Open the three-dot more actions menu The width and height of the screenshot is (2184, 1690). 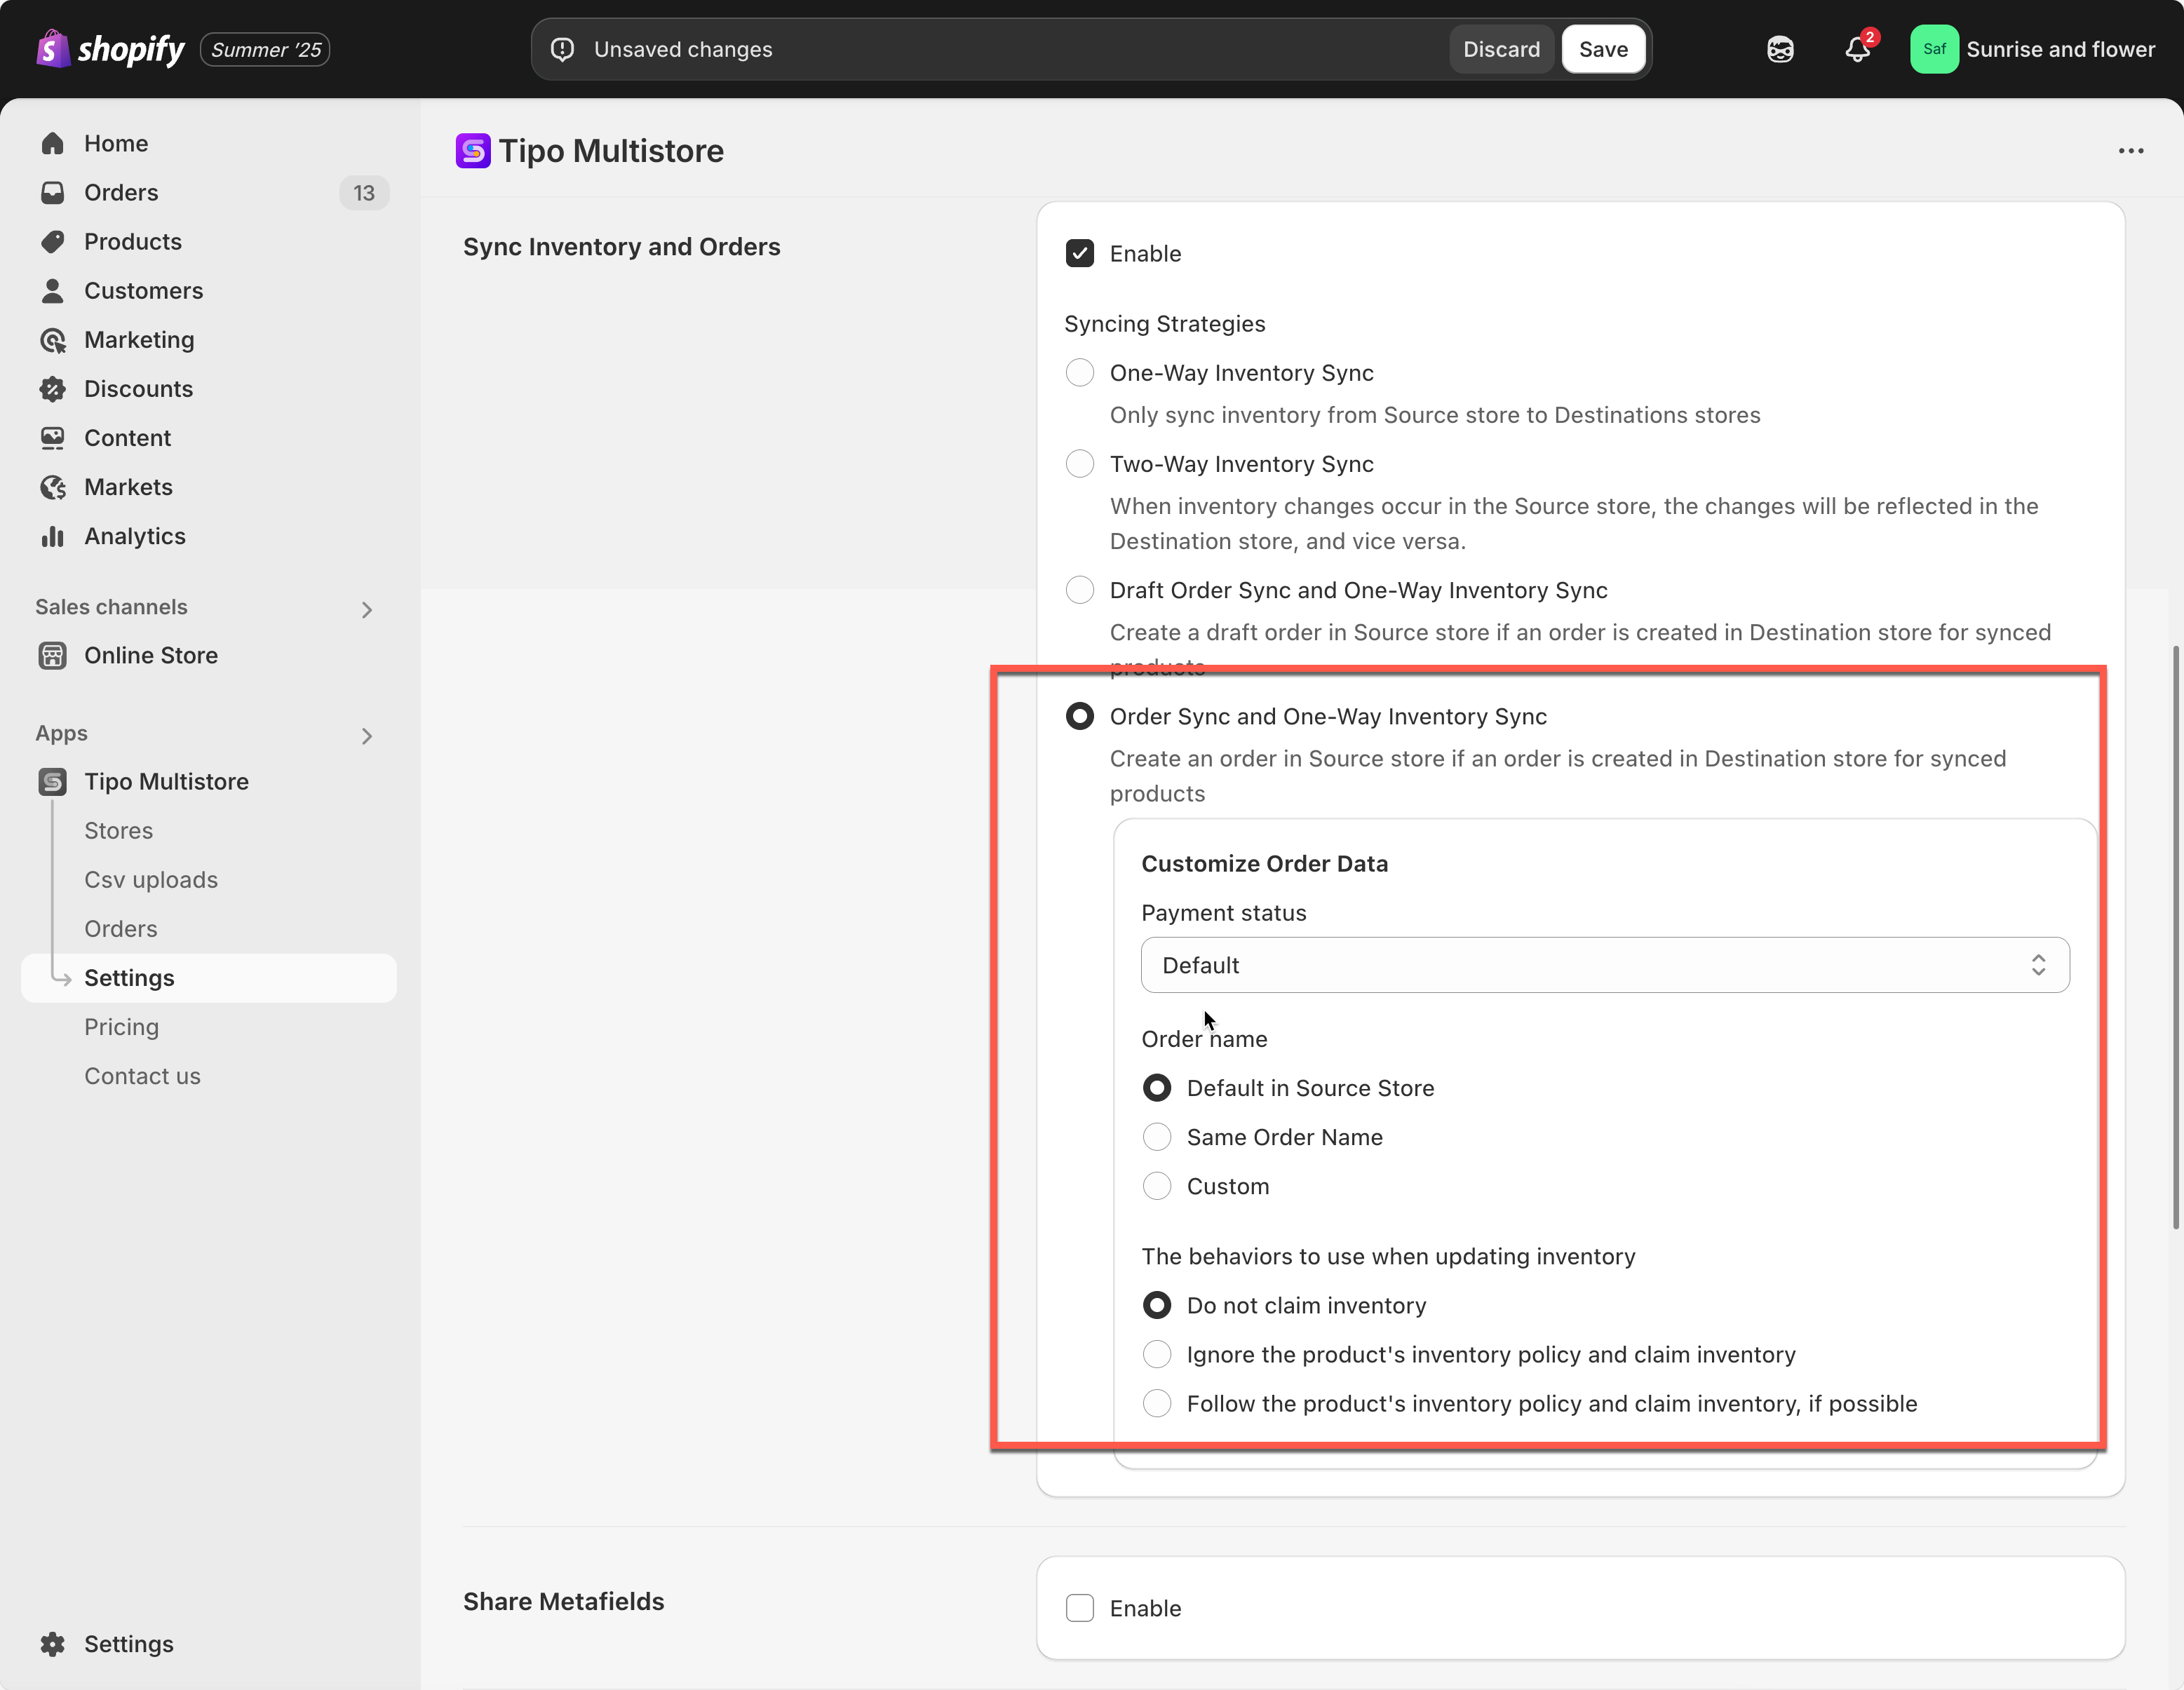coord(2130,151)
